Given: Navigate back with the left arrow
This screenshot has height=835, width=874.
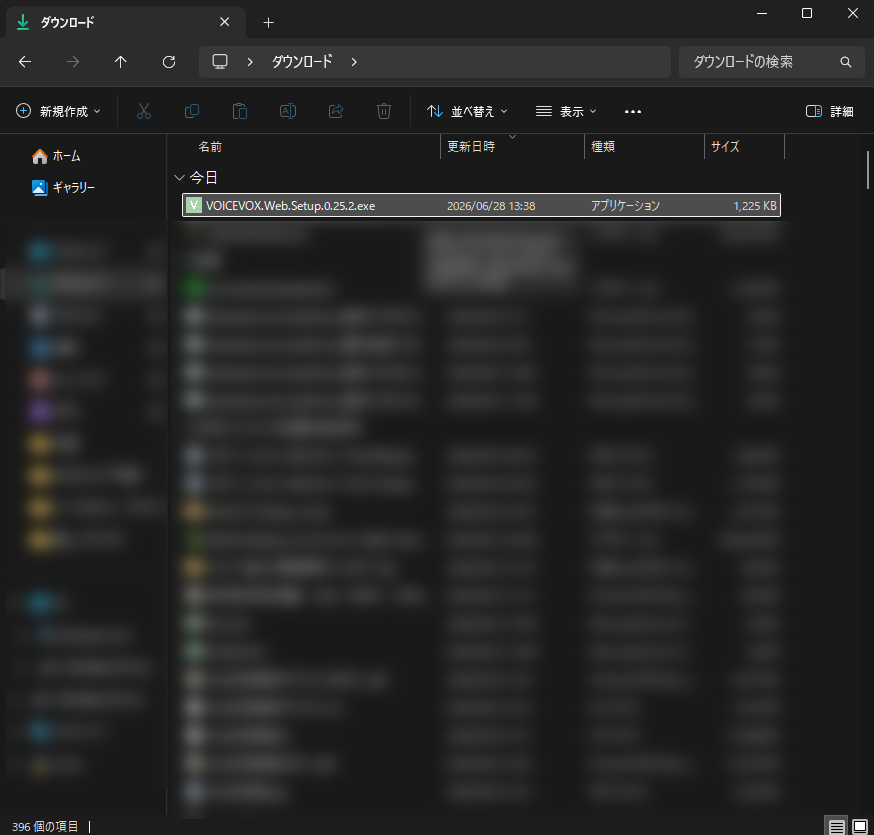Looking at the screenshot, I should (25, 62).
